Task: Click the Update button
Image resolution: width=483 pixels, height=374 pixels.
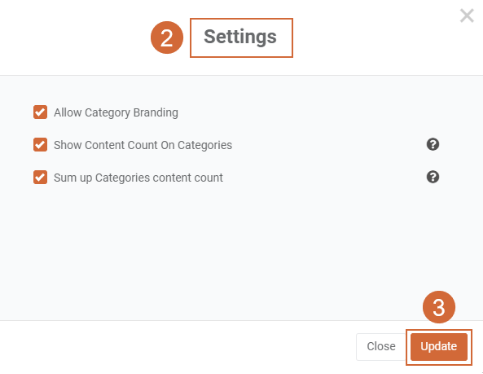Action: click(x=439, y=347)
